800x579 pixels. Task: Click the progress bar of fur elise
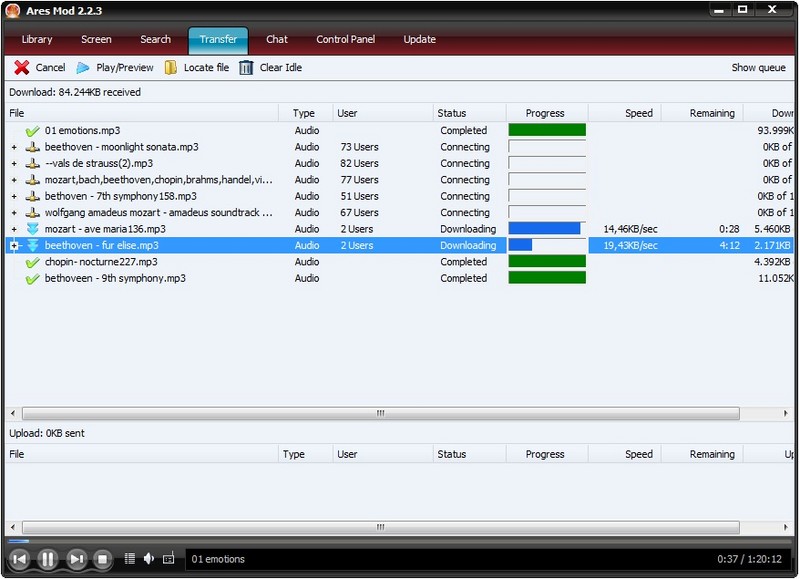(546, 245)
